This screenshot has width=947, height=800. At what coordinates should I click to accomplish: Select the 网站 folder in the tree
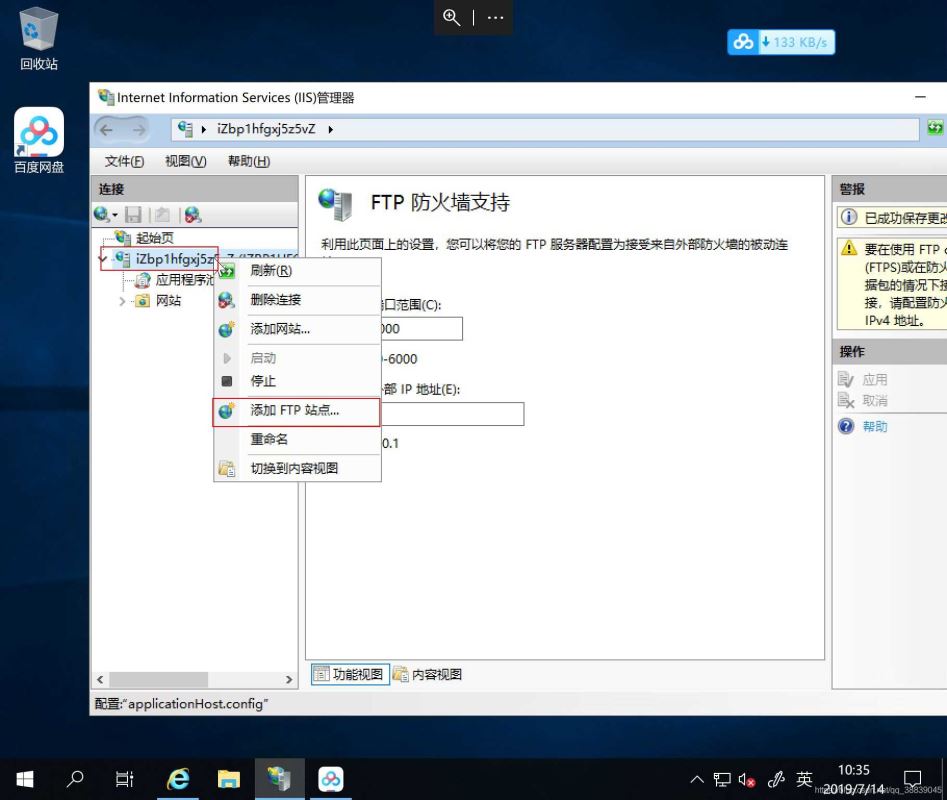(x=168, y=301)
